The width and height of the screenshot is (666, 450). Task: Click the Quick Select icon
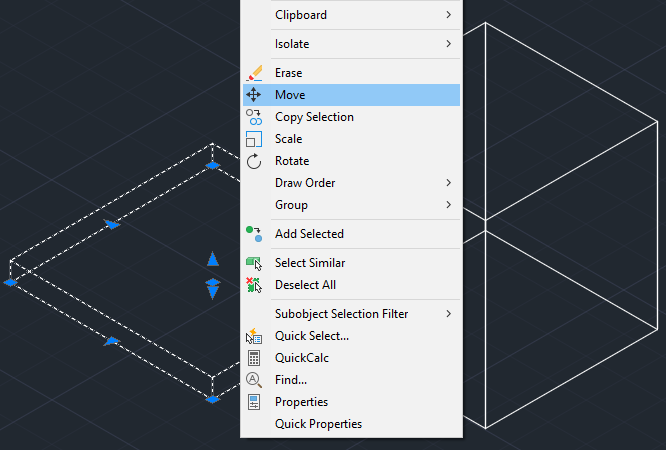(254, 336)
